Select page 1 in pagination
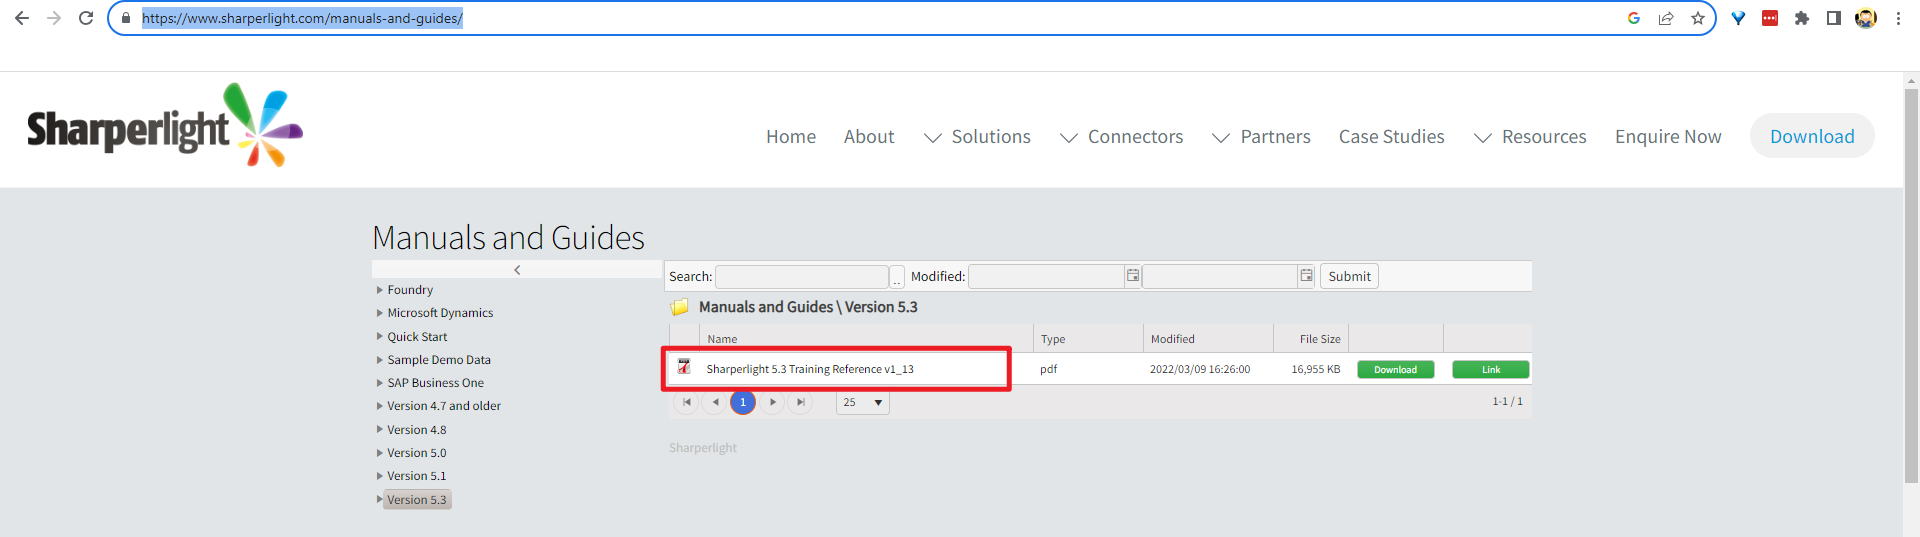Image resolution: width=1920 pixels, height=537 pixels. tap(743, 402)
